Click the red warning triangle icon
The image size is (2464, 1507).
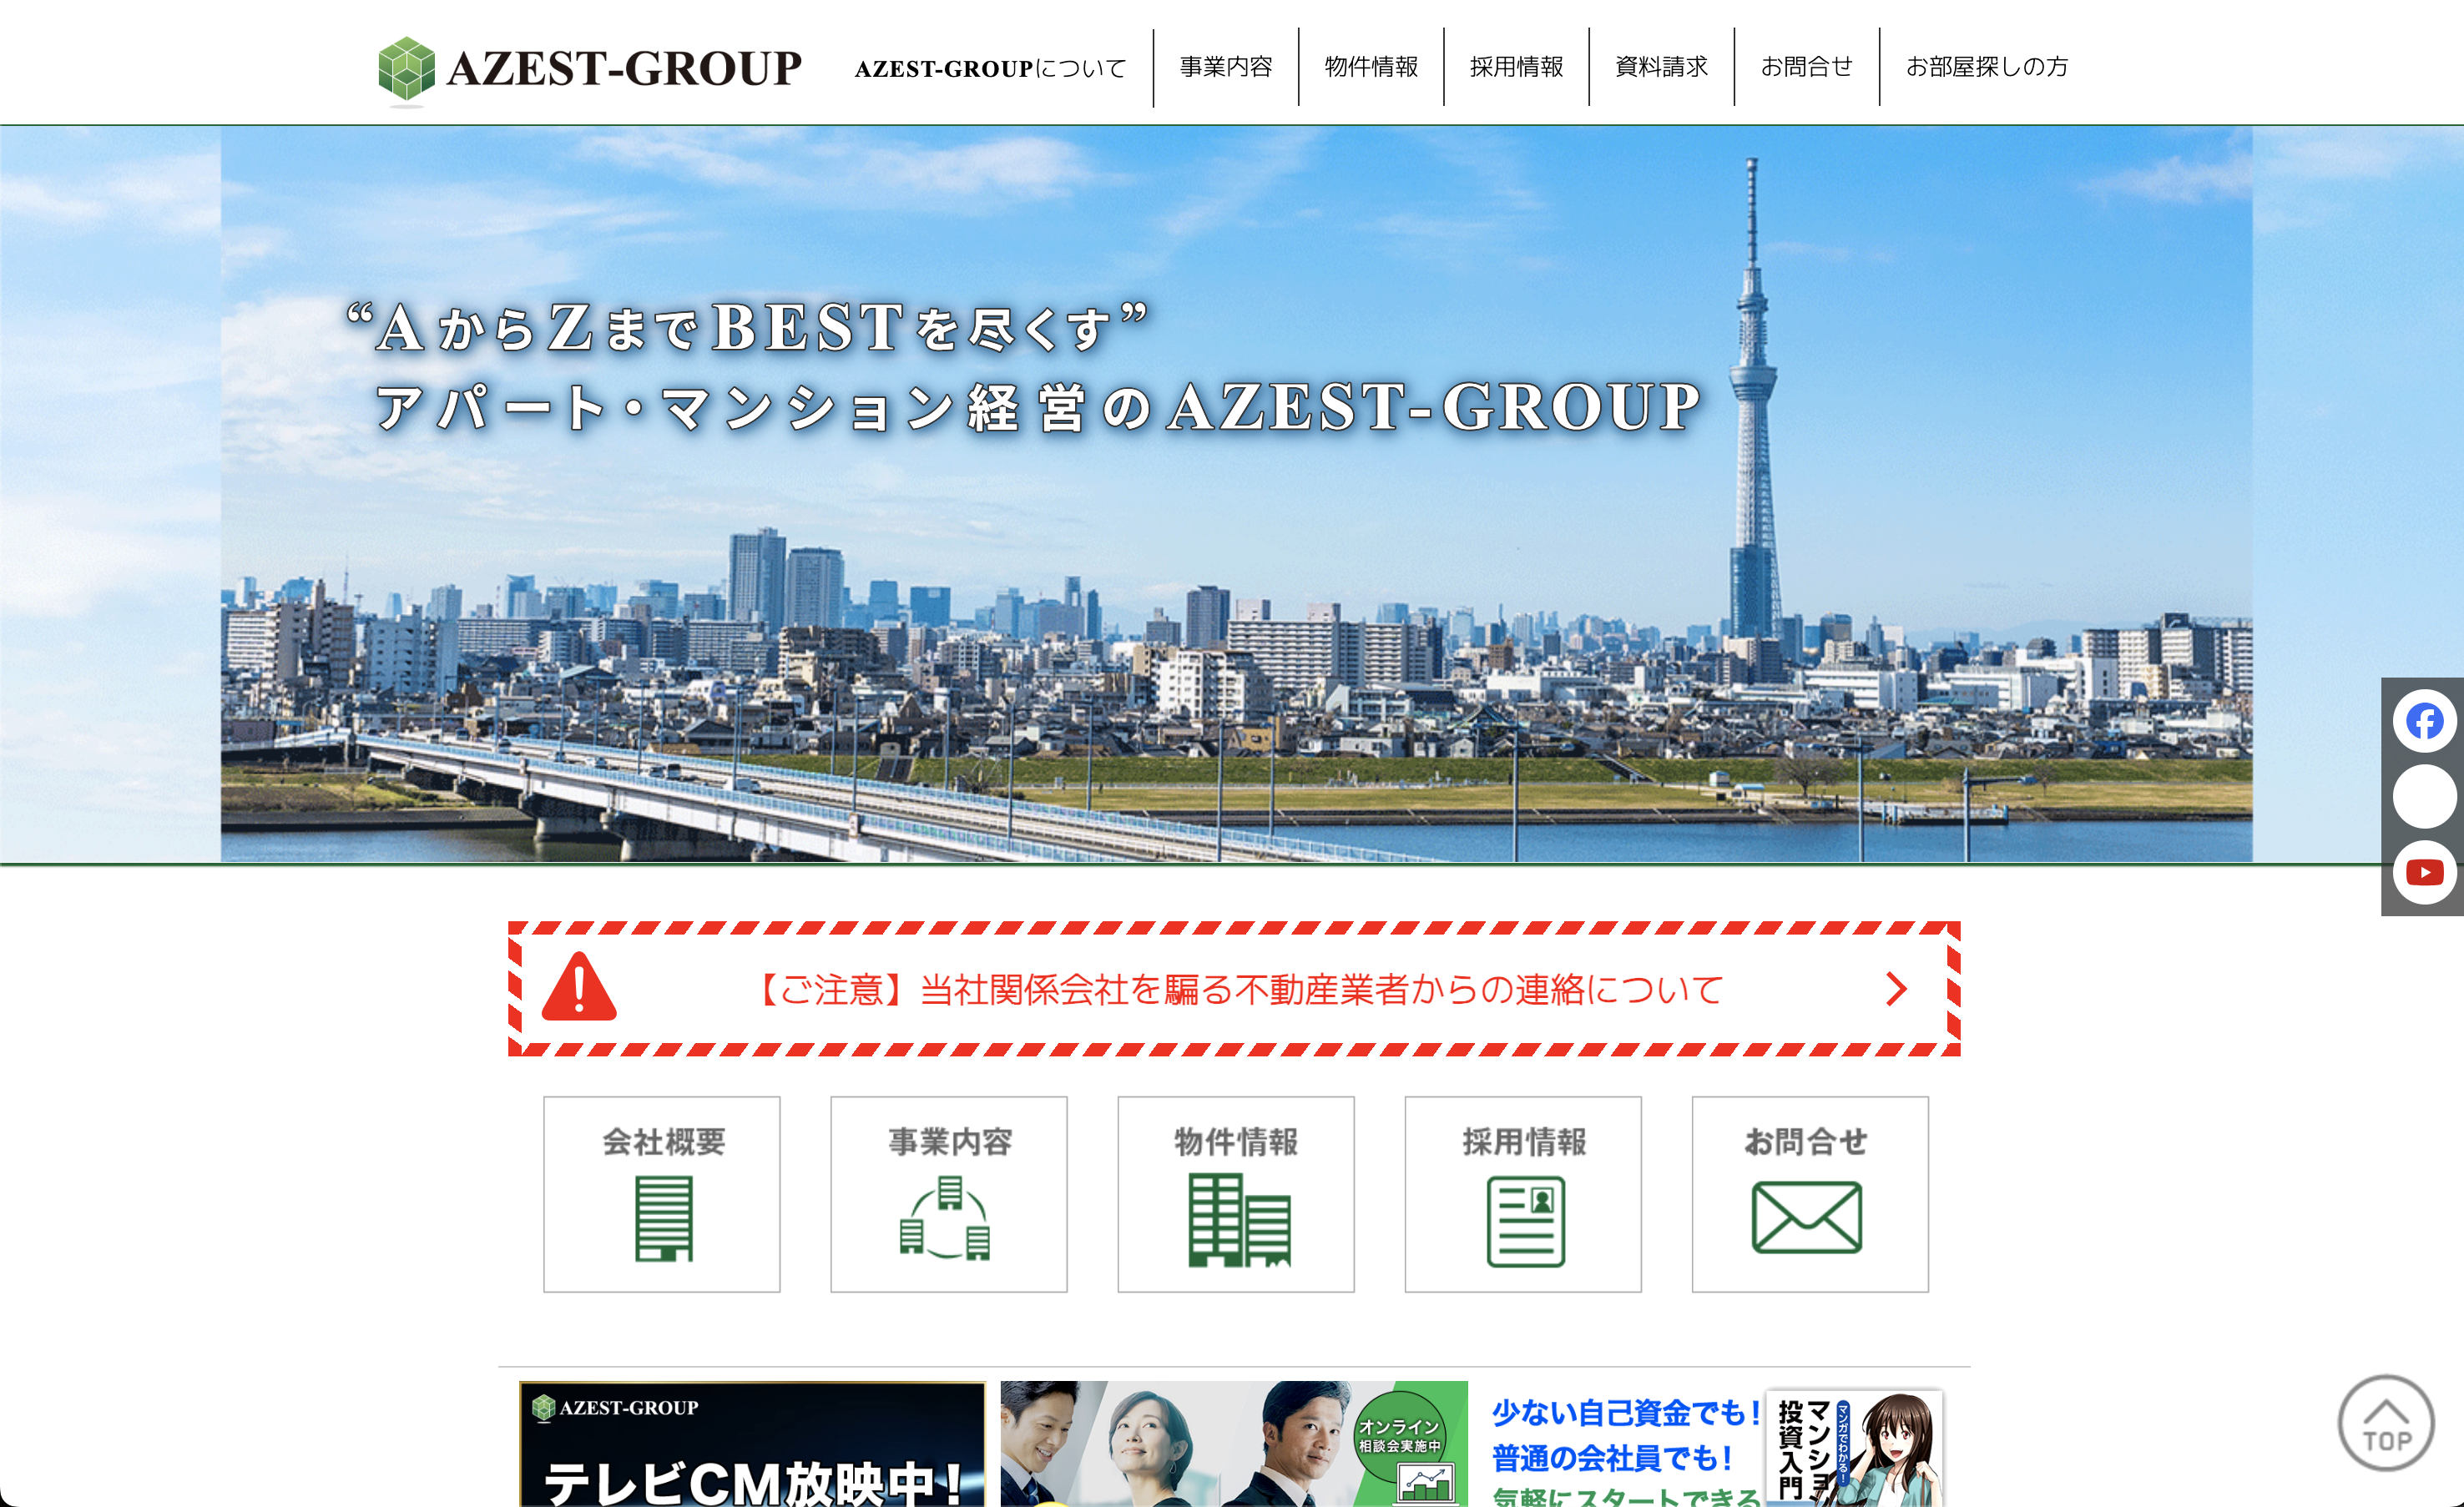pos(579,988)
